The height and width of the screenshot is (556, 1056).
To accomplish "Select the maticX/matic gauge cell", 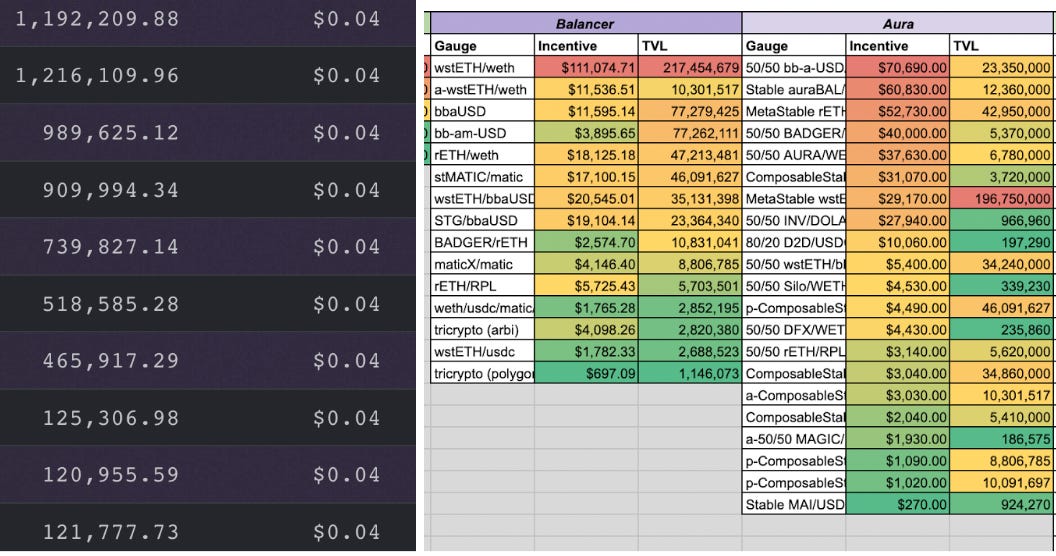I will pyautogui.click(x=482, y=265).
